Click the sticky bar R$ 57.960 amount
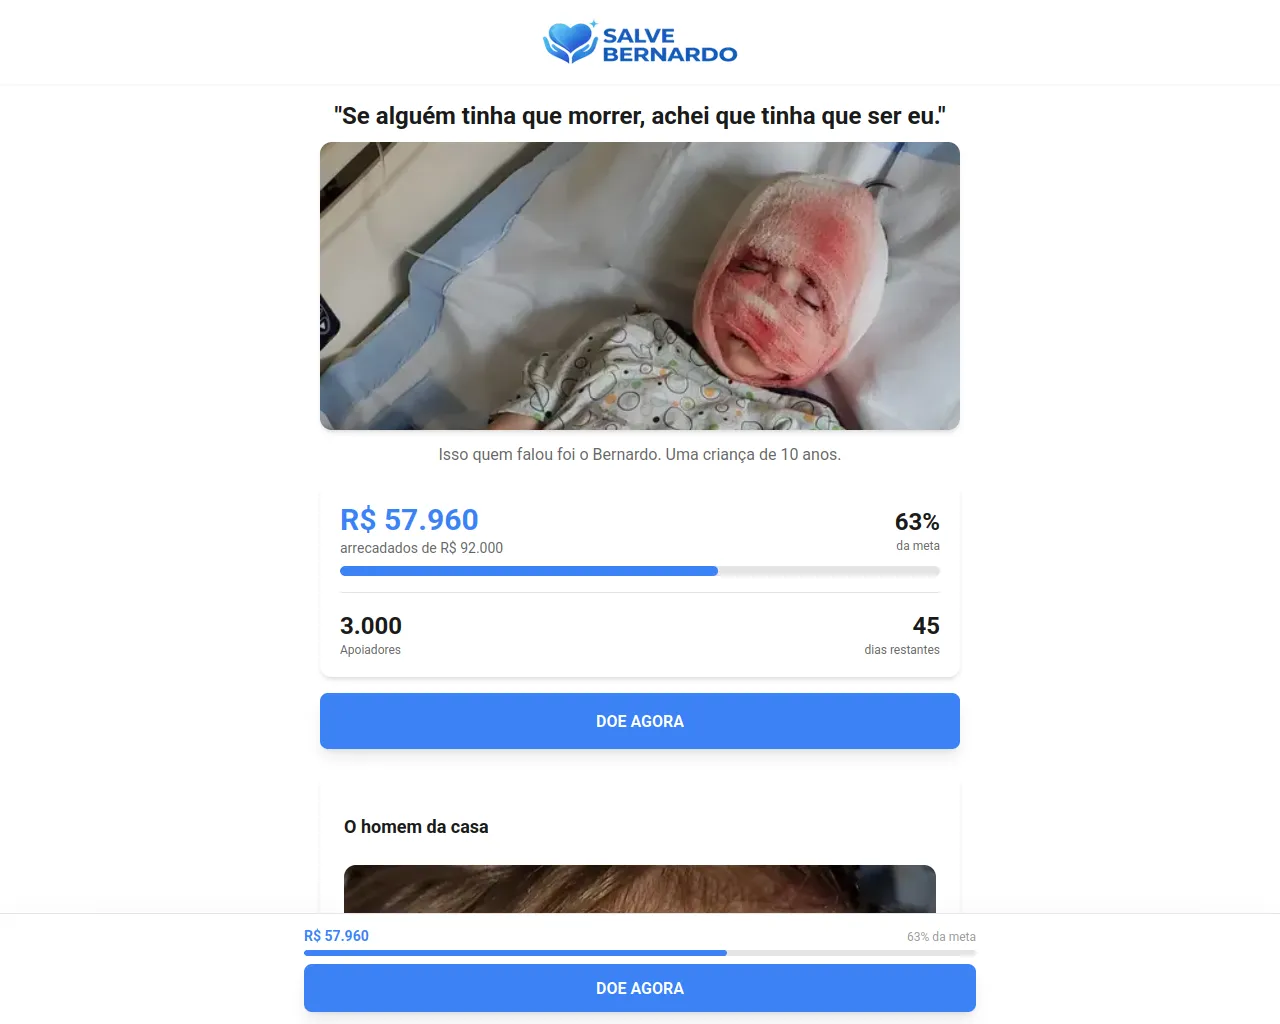This screenshot has width=1280, height=1024. pos(336,936)
